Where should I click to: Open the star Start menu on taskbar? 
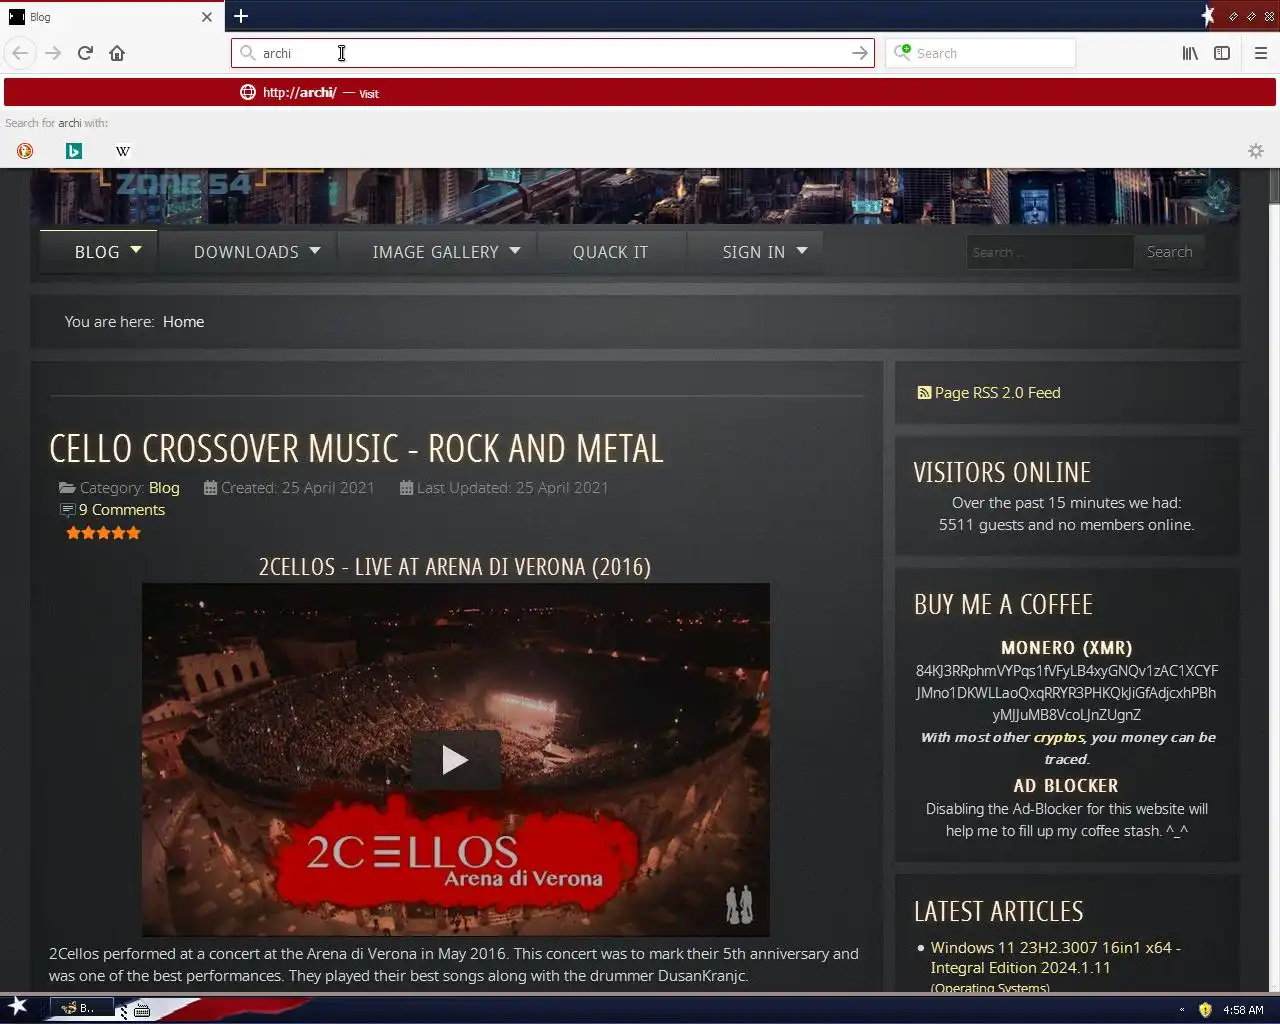tap(17, 1007)
